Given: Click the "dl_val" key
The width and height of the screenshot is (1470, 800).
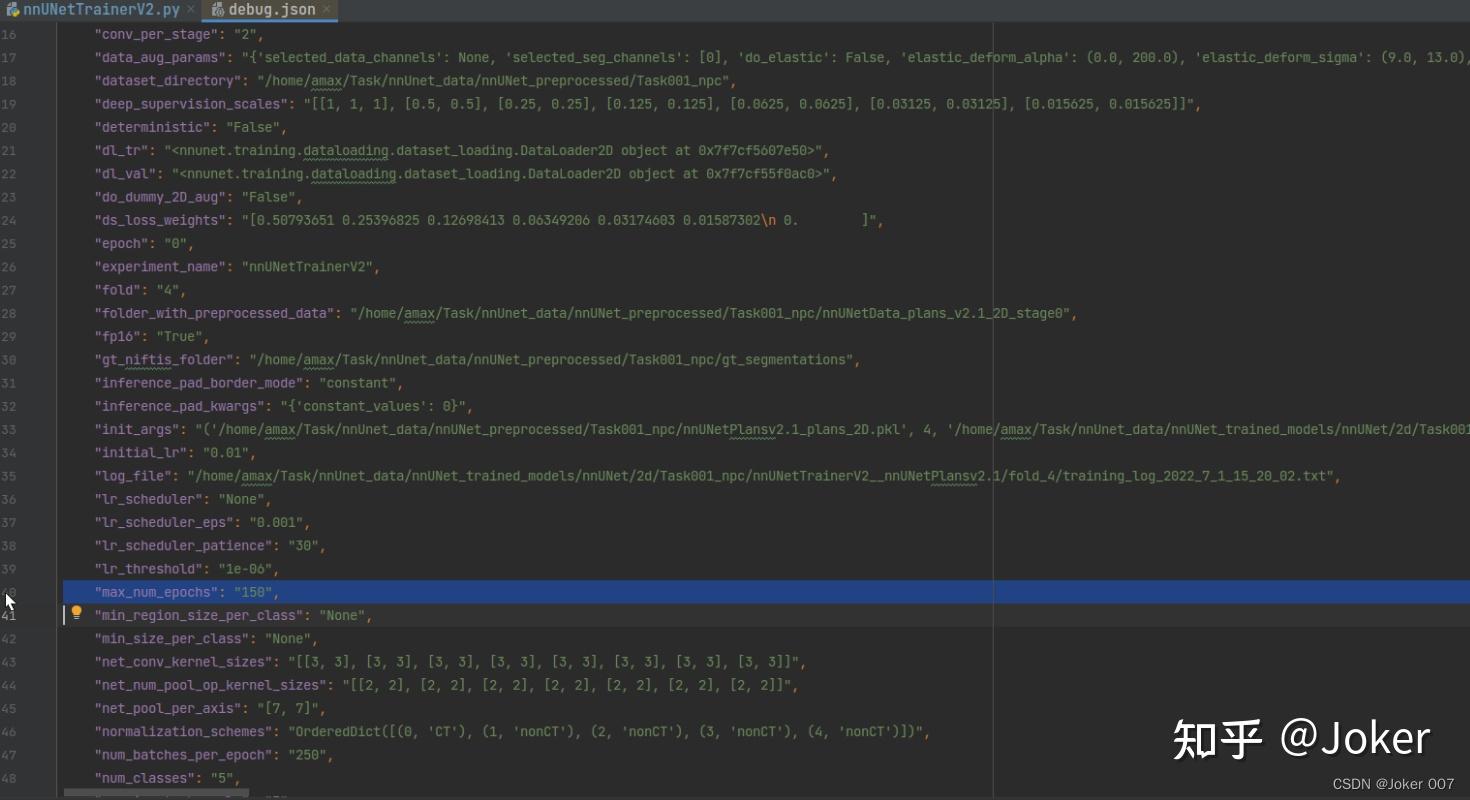Looking at the screenshot, I should [125, 173].
